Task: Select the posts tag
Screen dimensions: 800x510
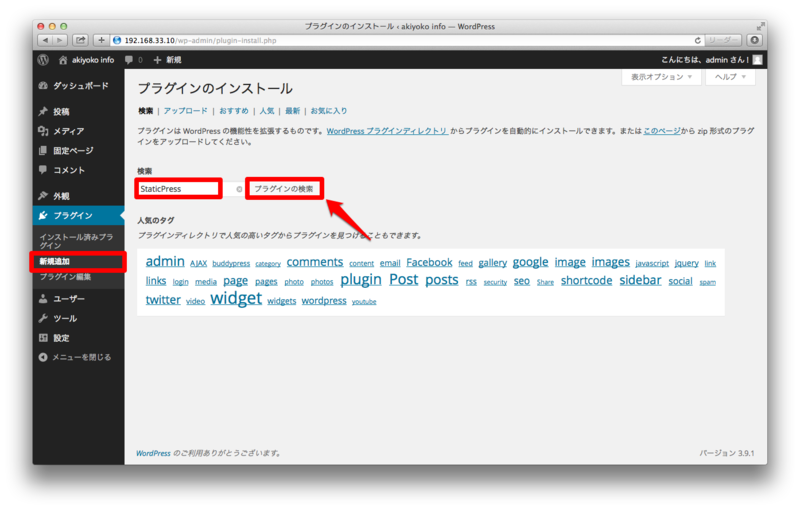Action: (x=442, y=280)
